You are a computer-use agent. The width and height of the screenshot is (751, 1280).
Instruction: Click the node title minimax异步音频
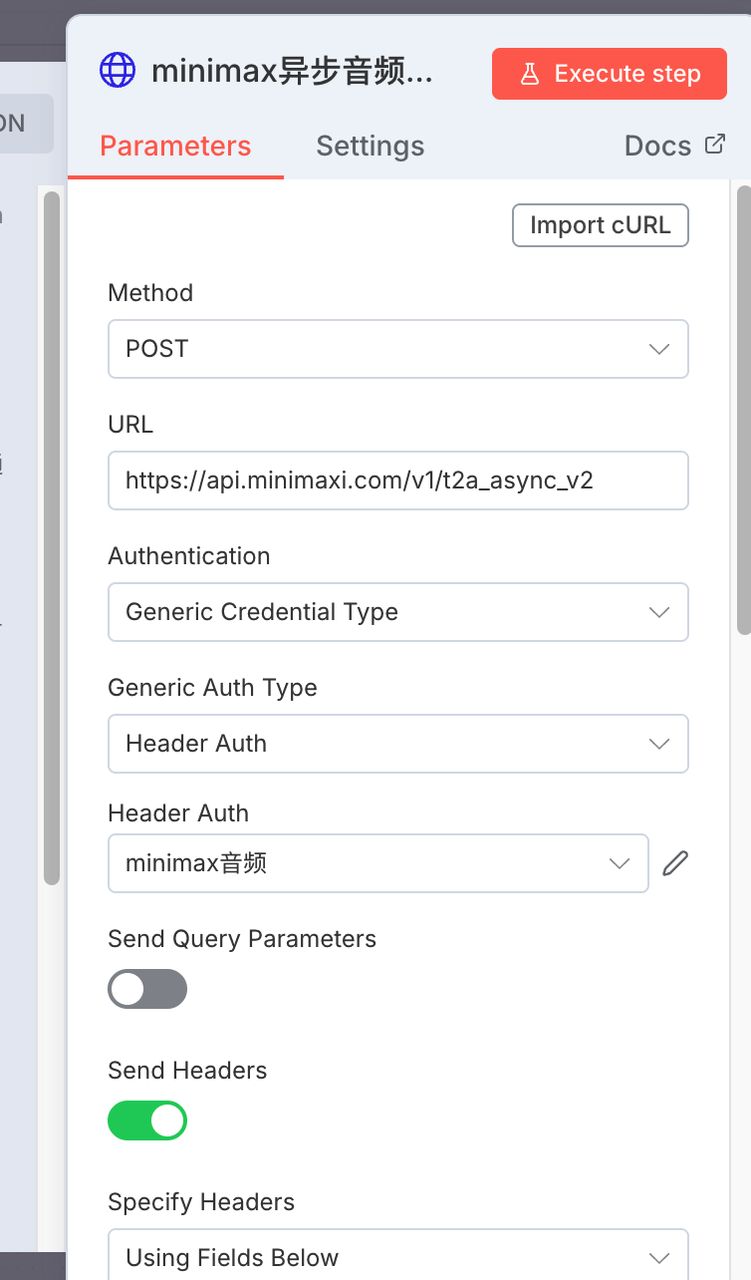pyautogui.click(x=292, y=72)
